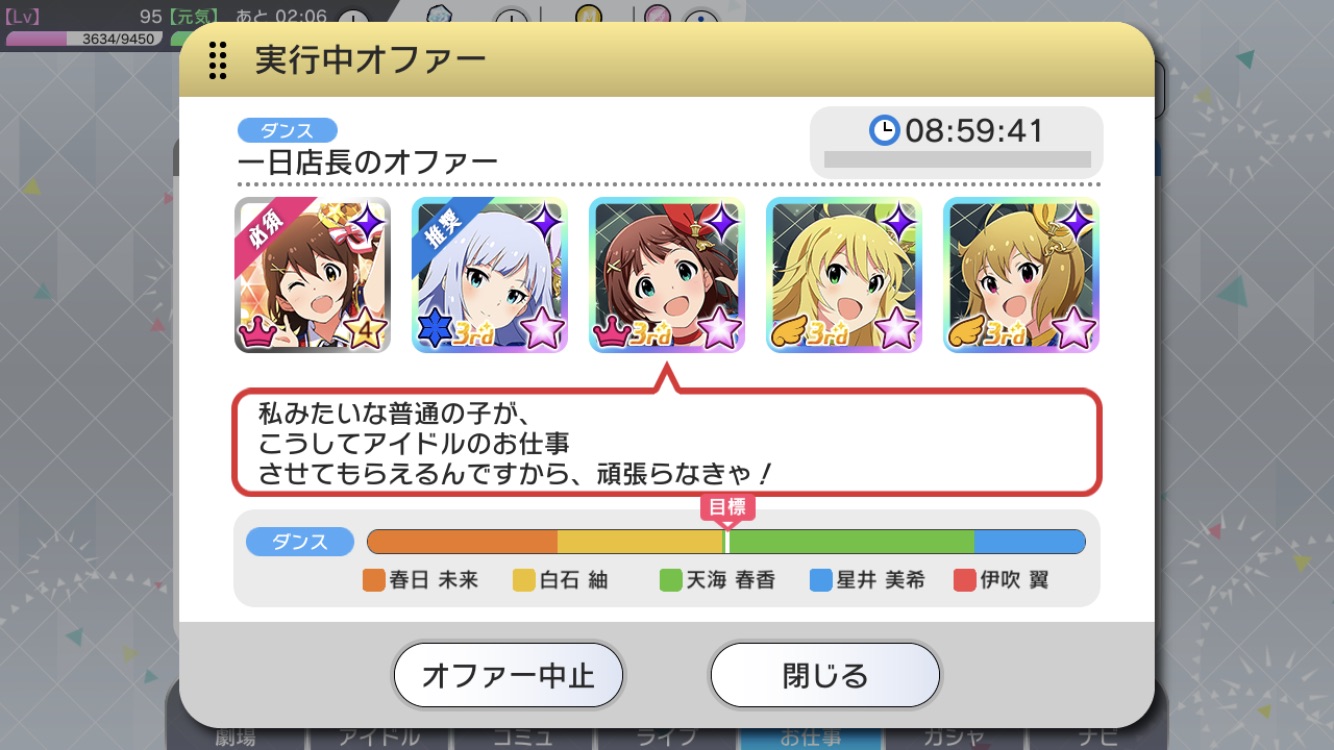Tap the six-dot grip icon beside 実行中オファー
The image size is (1334, 750).
217,60
